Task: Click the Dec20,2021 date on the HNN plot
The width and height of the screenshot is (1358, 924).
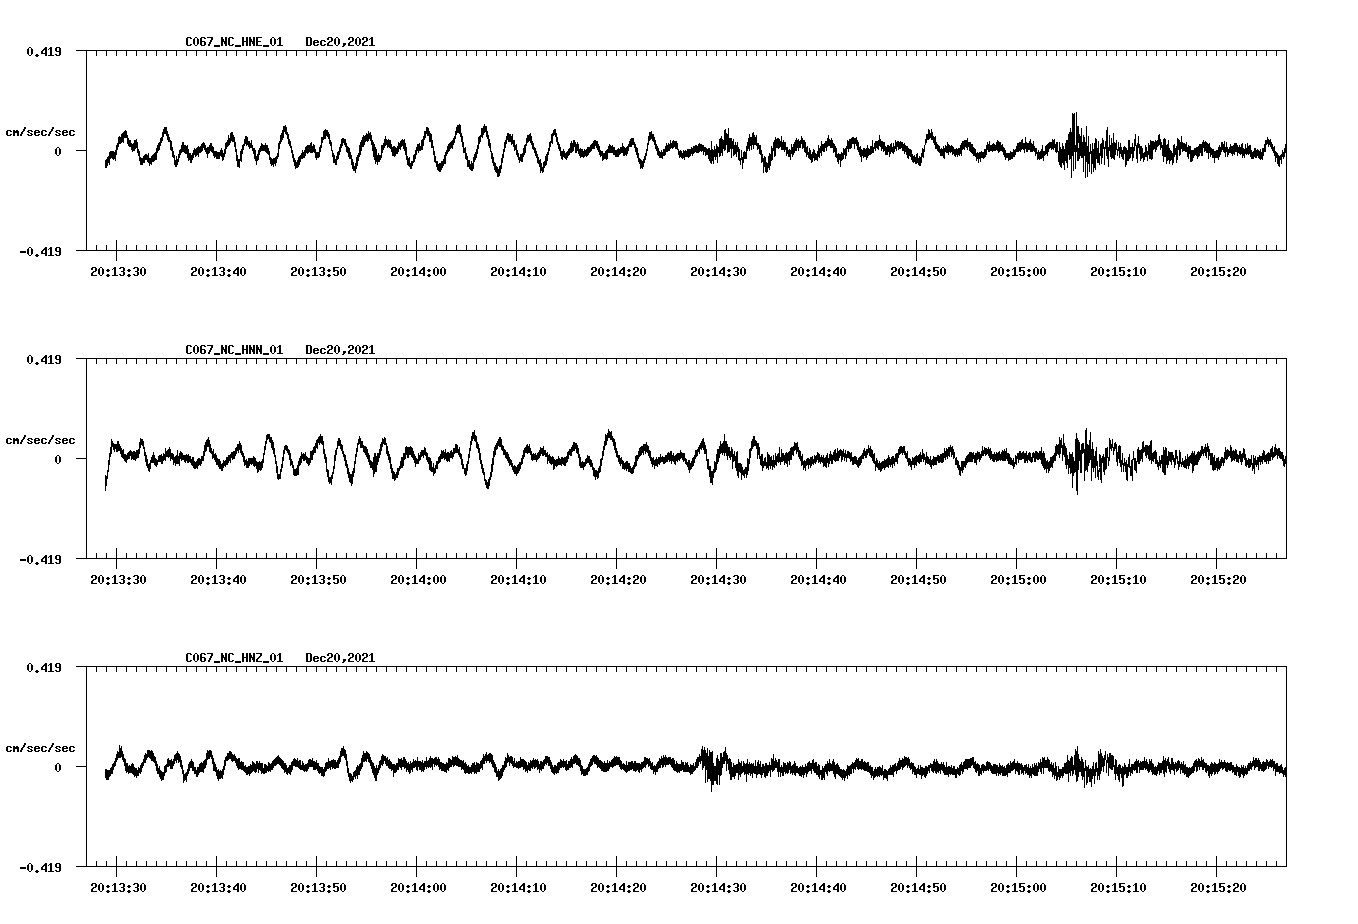Action: [x=340, y=350]
